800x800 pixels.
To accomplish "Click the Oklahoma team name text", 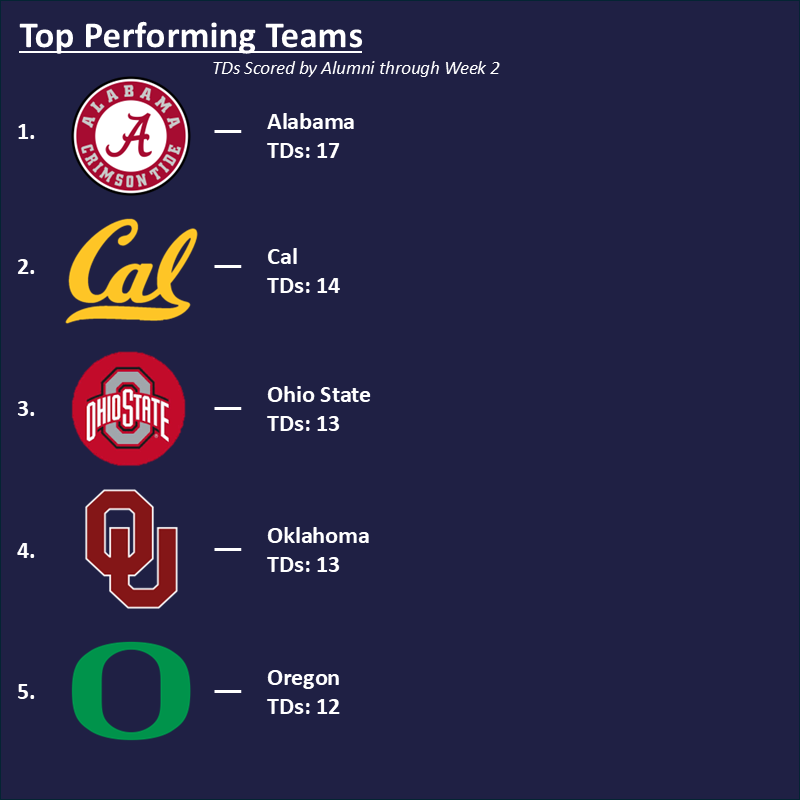I will 318,536.
